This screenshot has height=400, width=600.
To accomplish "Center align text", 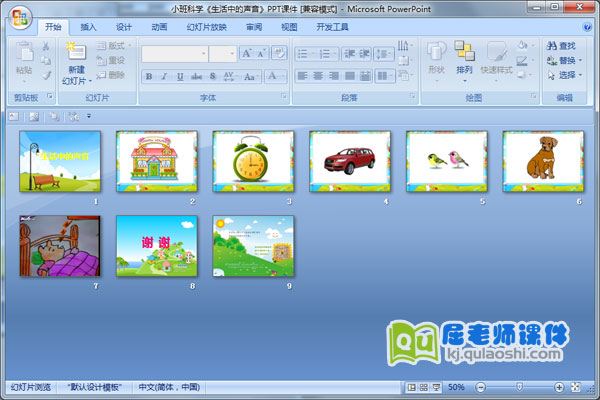I will tap(318, 76).
